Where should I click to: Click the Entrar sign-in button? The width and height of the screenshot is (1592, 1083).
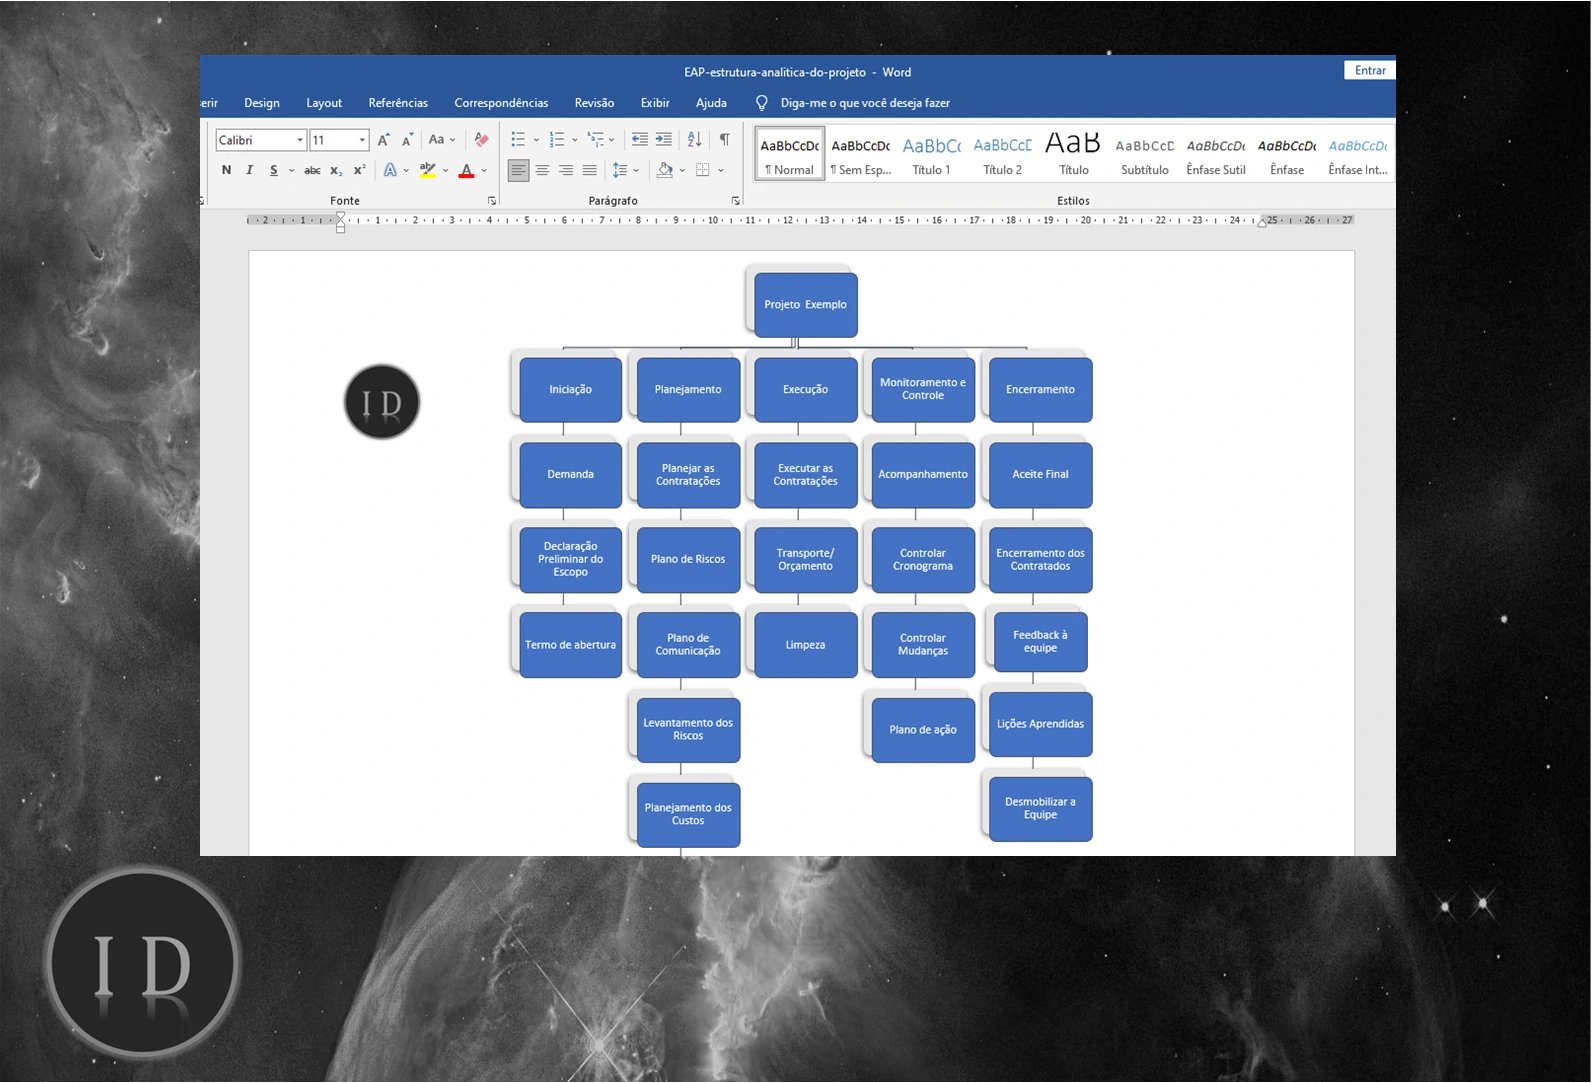[x=1369, y=70]
